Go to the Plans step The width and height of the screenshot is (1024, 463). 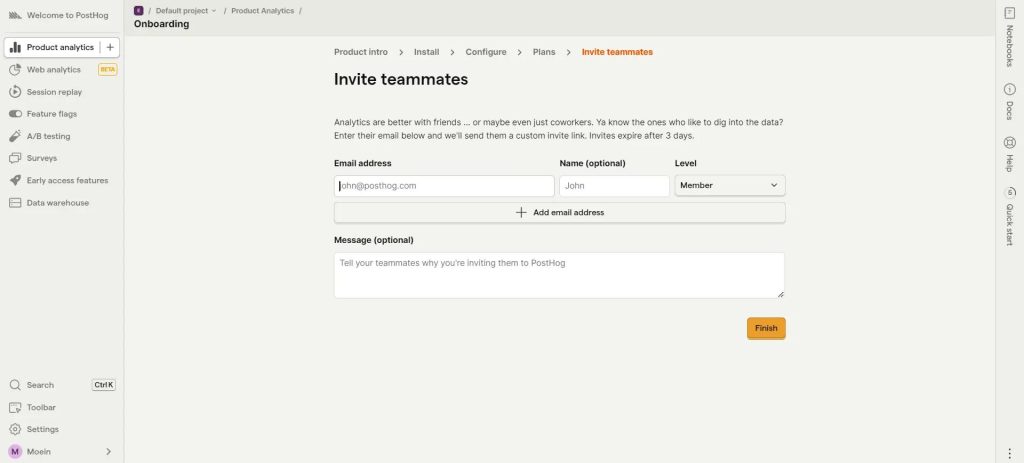tap(544, 52)
